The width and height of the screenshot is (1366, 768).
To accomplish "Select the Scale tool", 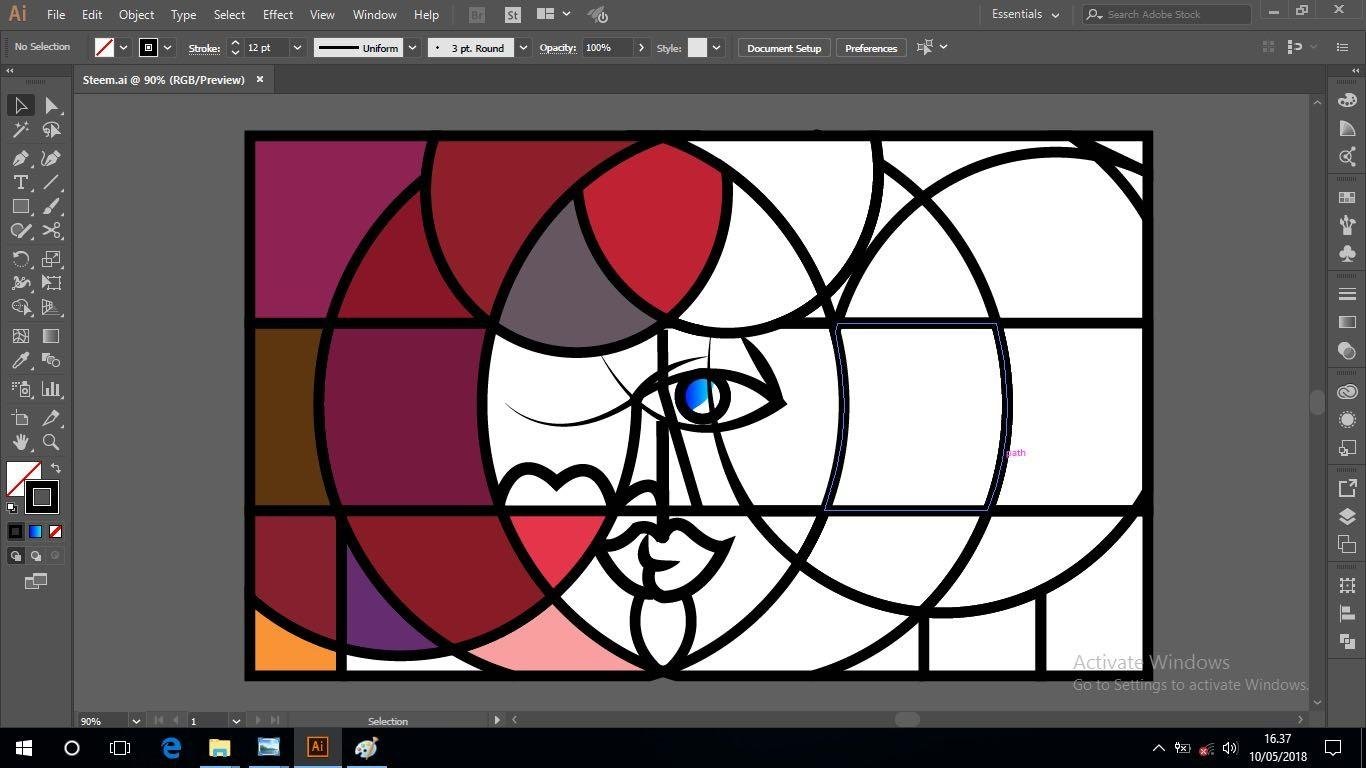I will tap(51, 259).
